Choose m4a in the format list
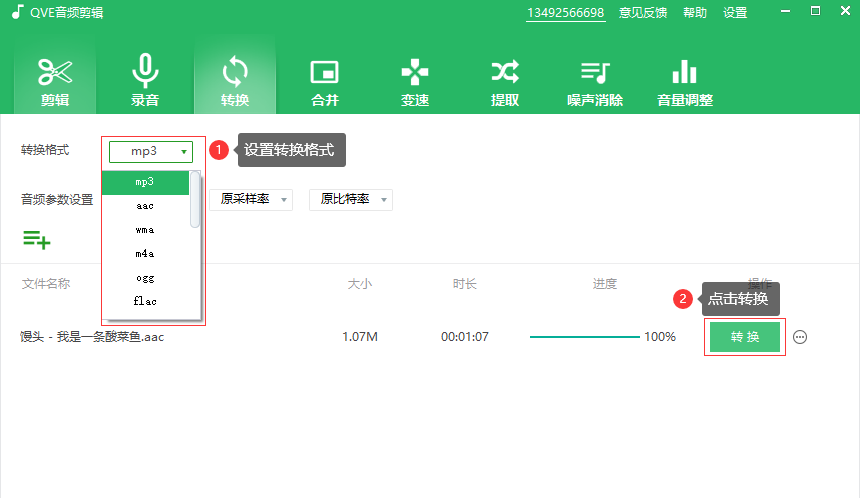The height and width of the screenshot is (498, 860). (x=145, y=254)
